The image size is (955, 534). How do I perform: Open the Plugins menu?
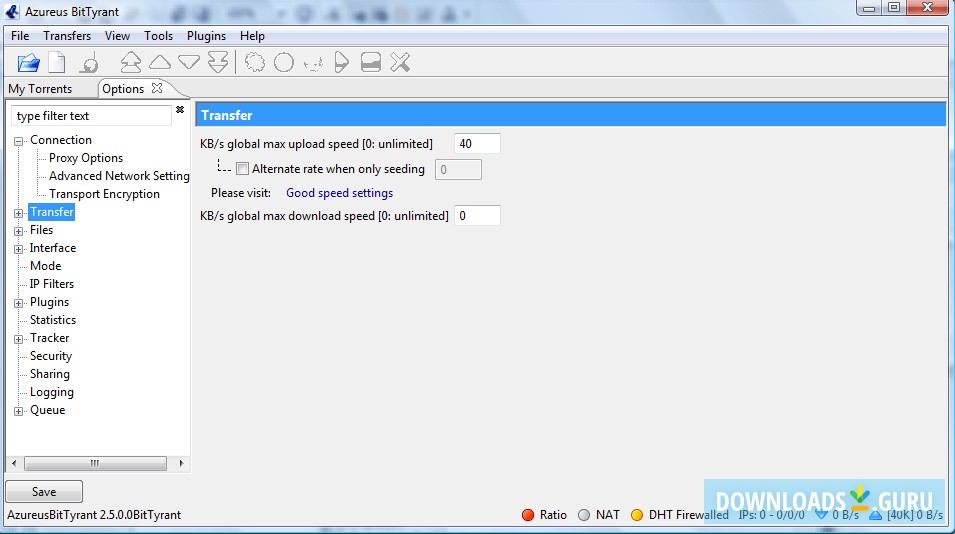(206, 36)
